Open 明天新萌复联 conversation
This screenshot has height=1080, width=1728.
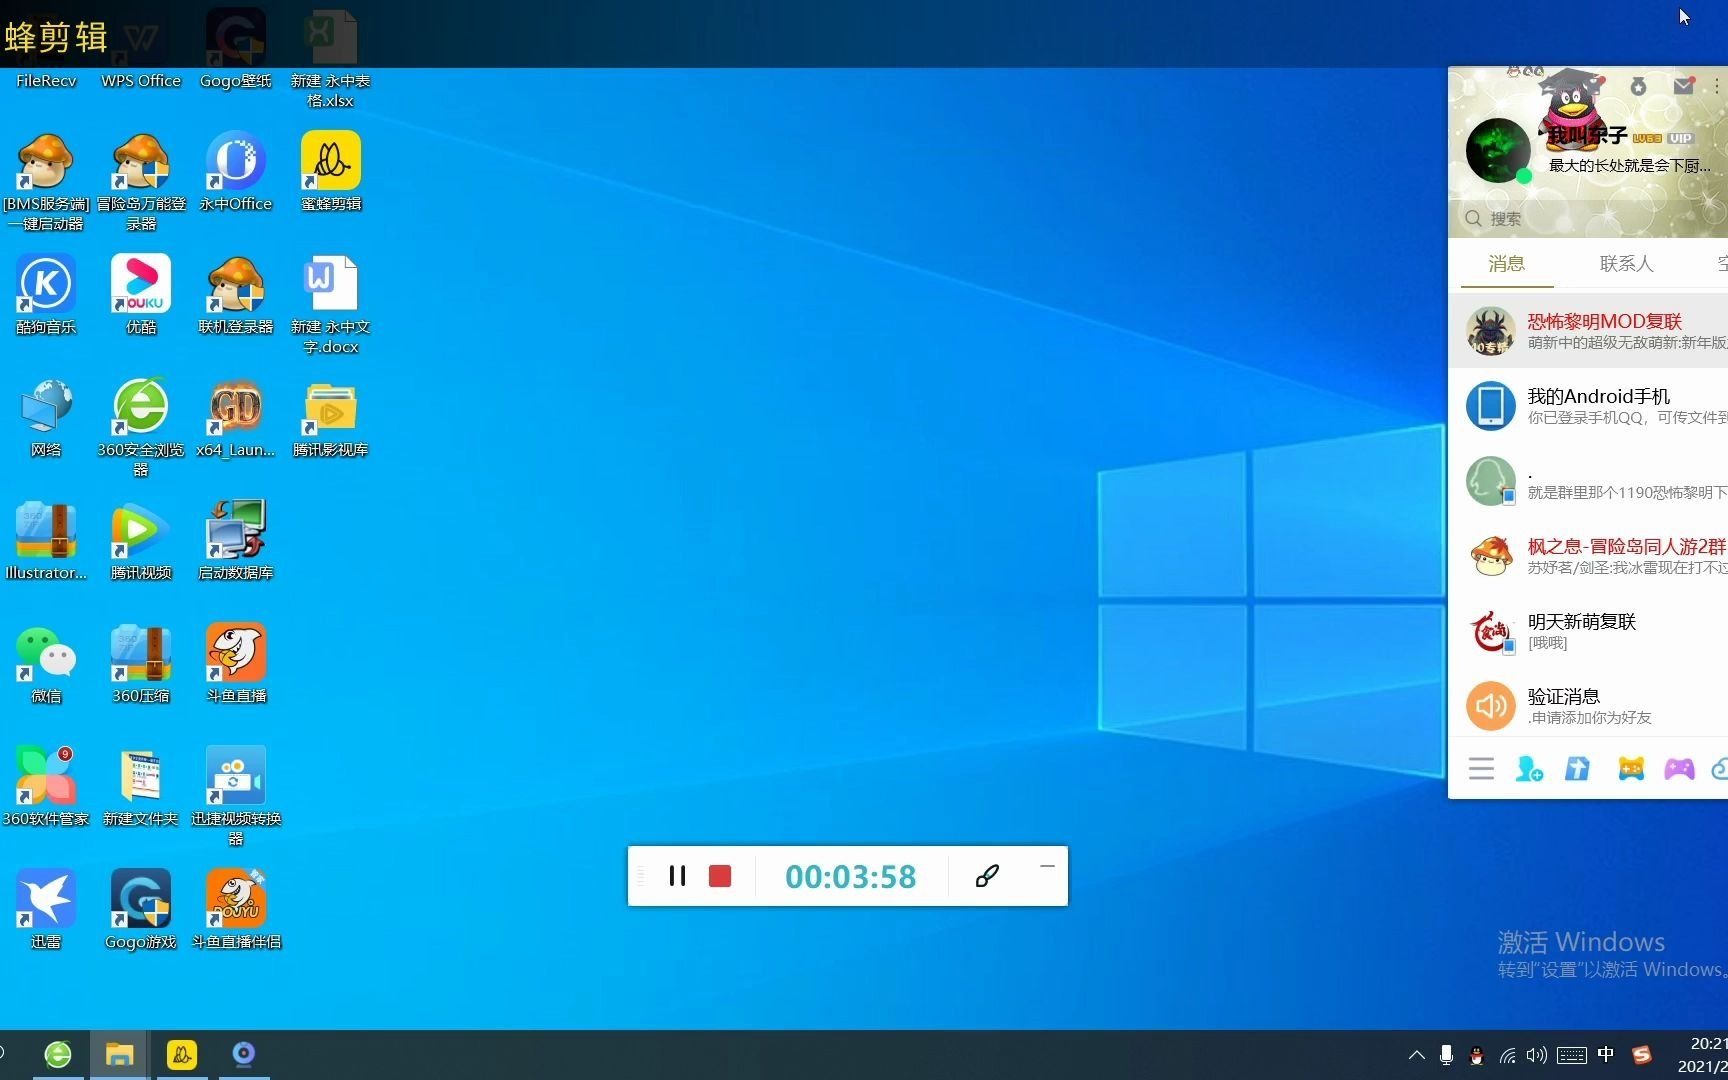[x=1588, y=631]
